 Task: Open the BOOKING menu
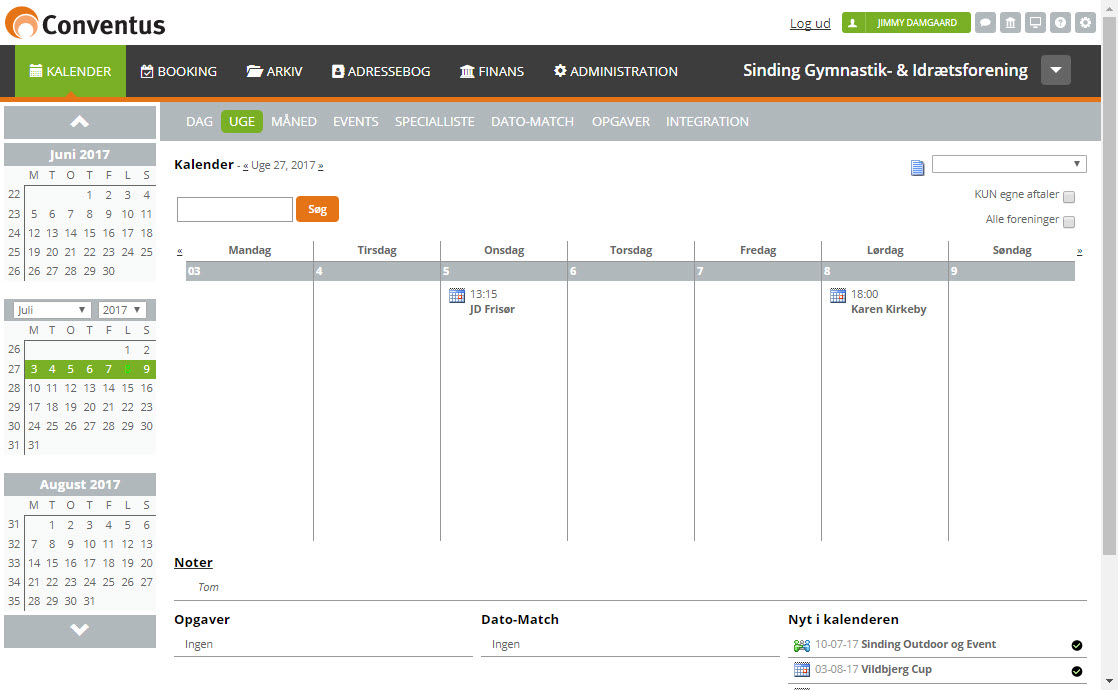coord(179,72)
